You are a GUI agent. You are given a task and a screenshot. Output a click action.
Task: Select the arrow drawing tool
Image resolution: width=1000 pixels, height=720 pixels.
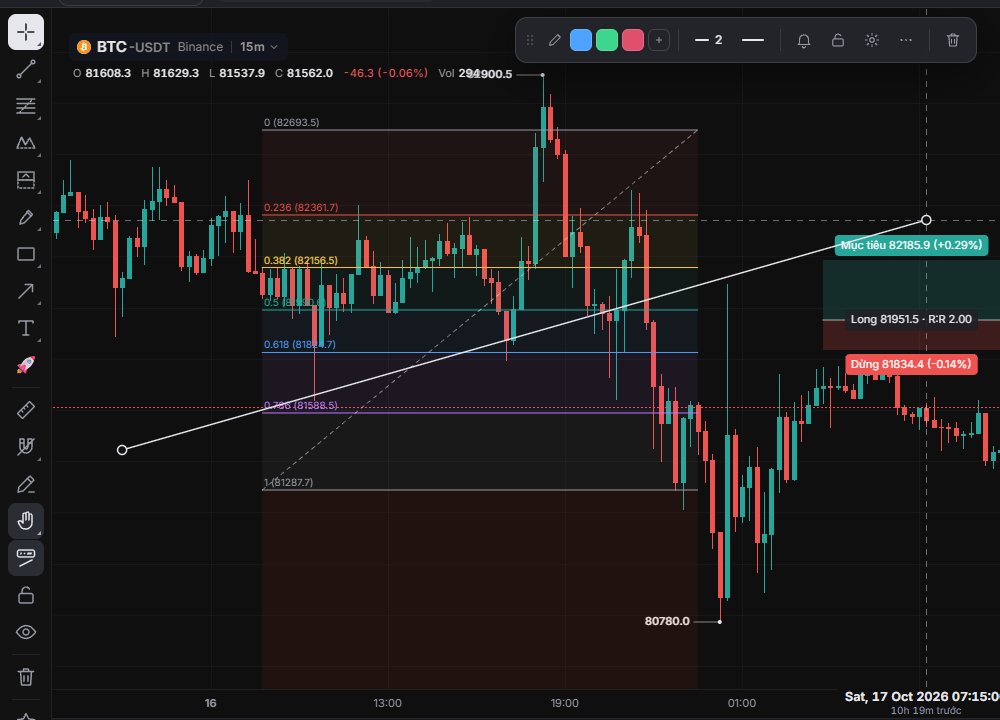tap(26, 291)
